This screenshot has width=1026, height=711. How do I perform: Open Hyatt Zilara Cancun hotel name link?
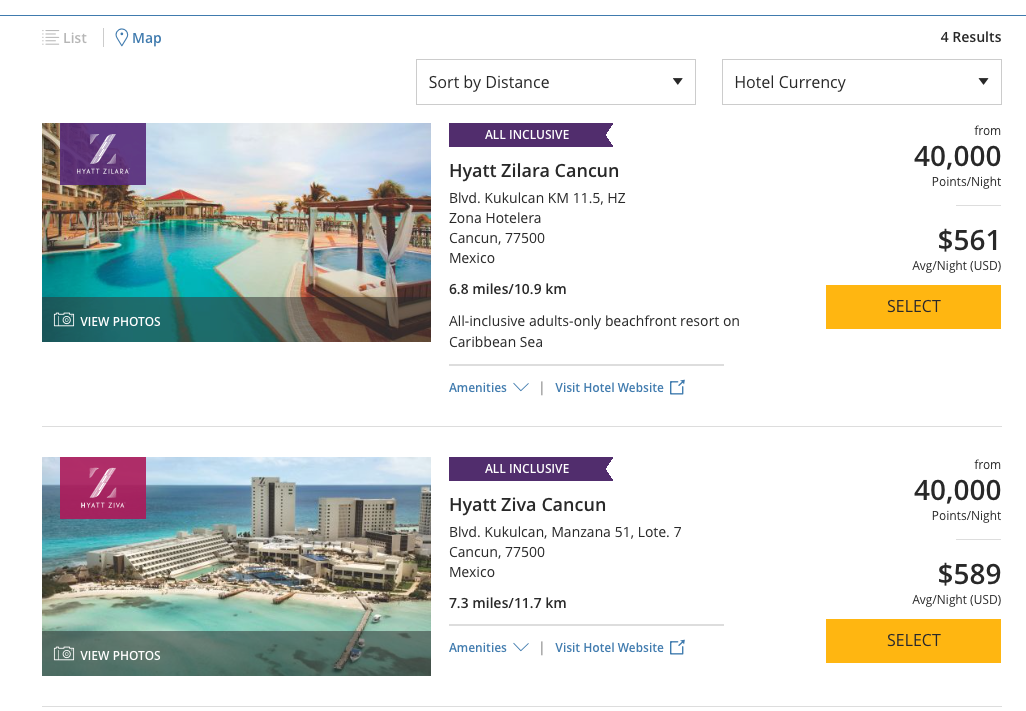(534, 171)
